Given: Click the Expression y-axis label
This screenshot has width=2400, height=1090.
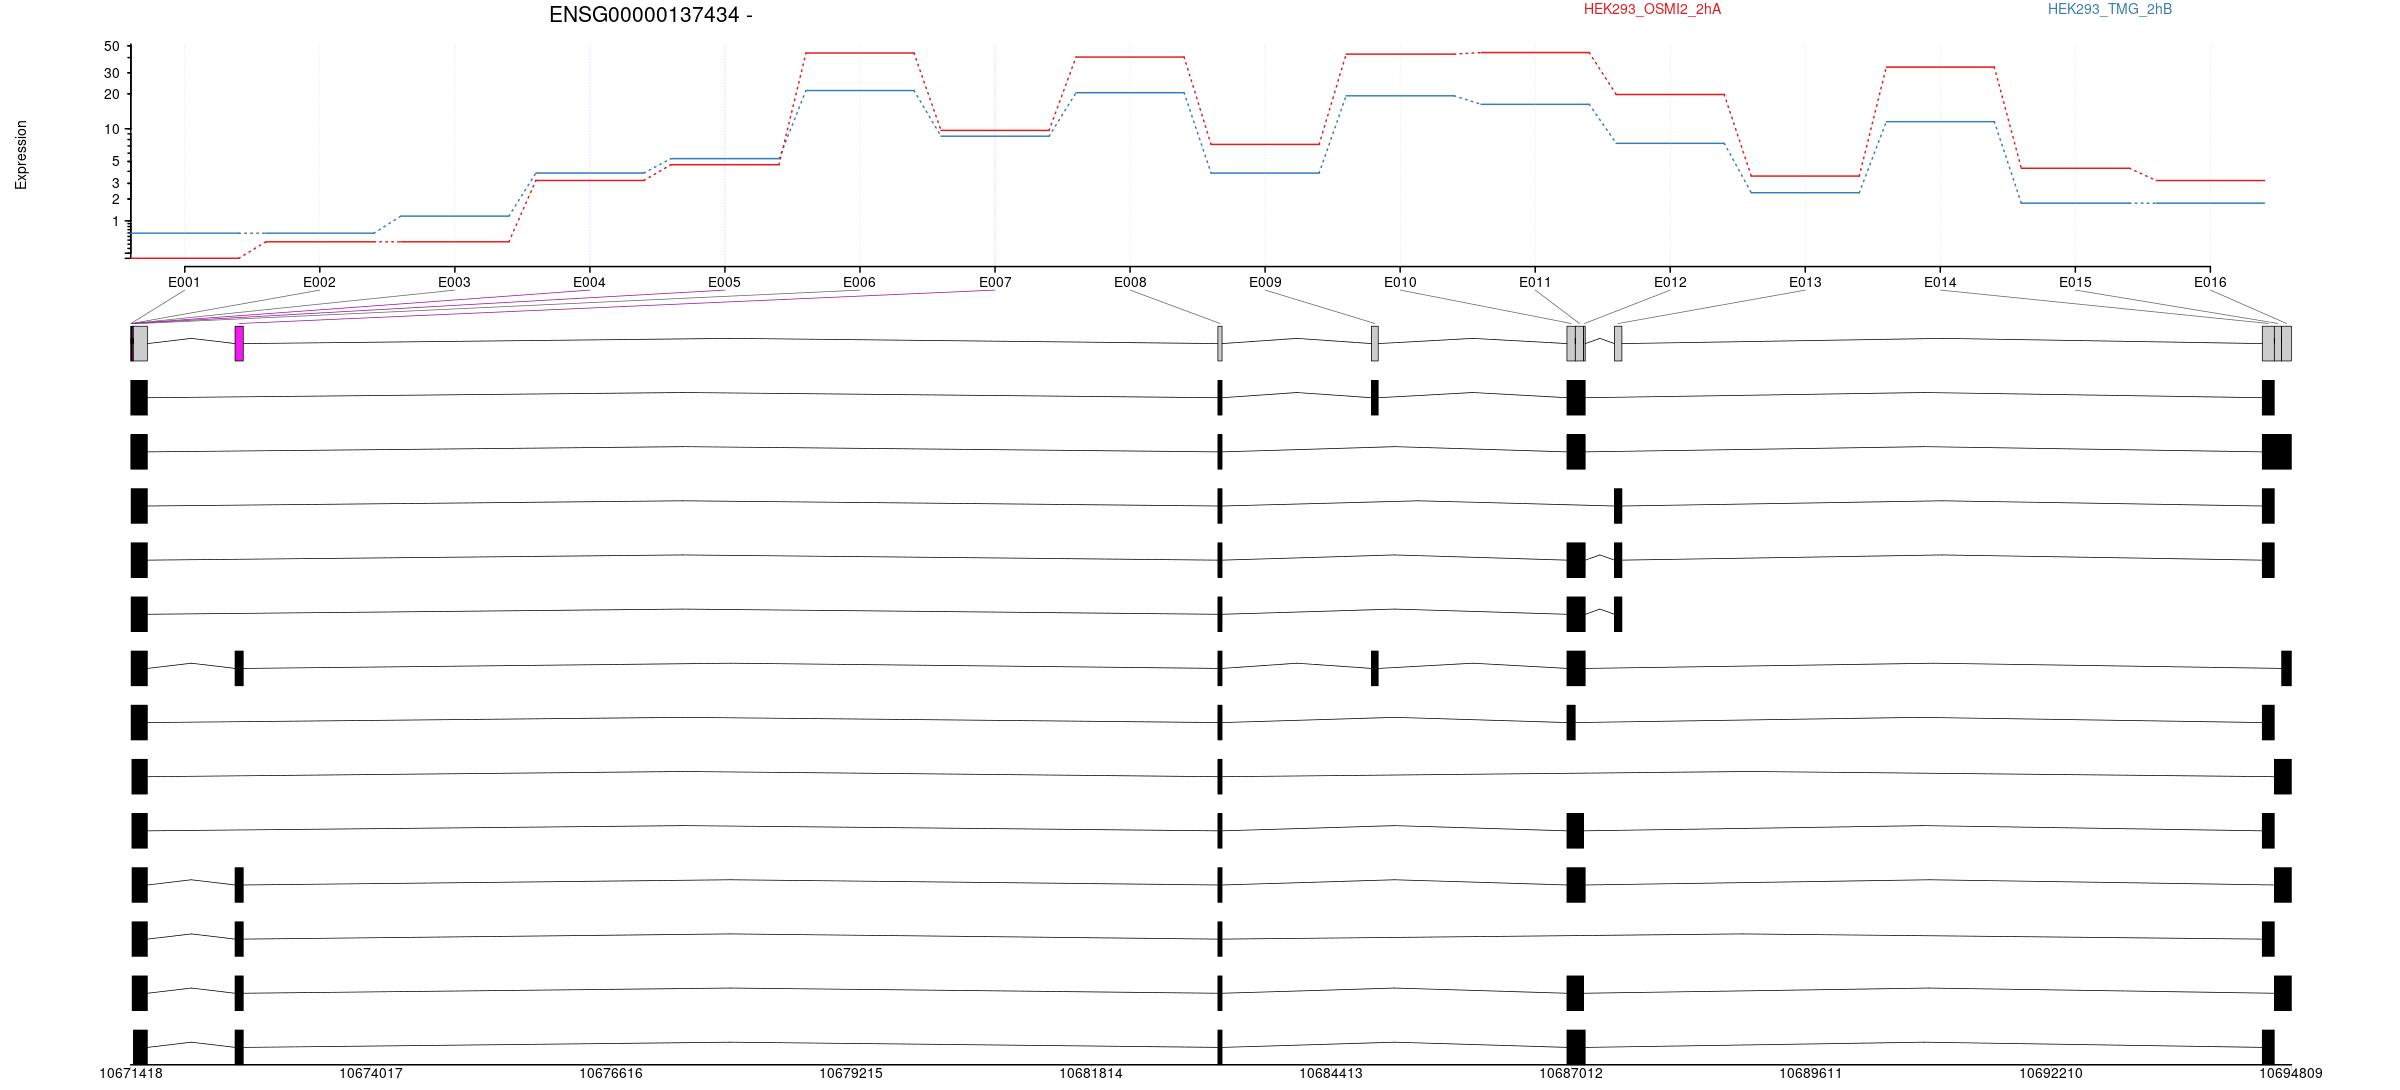Looking at the screenshot, I should [21, 155].
